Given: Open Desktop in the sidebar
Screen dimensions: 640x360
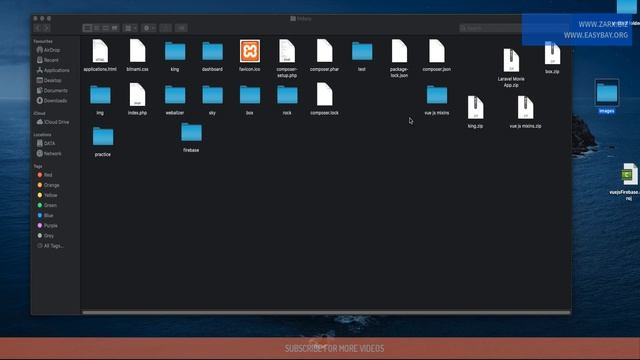Looking at the screenshot, I should (x=49, y=80).
